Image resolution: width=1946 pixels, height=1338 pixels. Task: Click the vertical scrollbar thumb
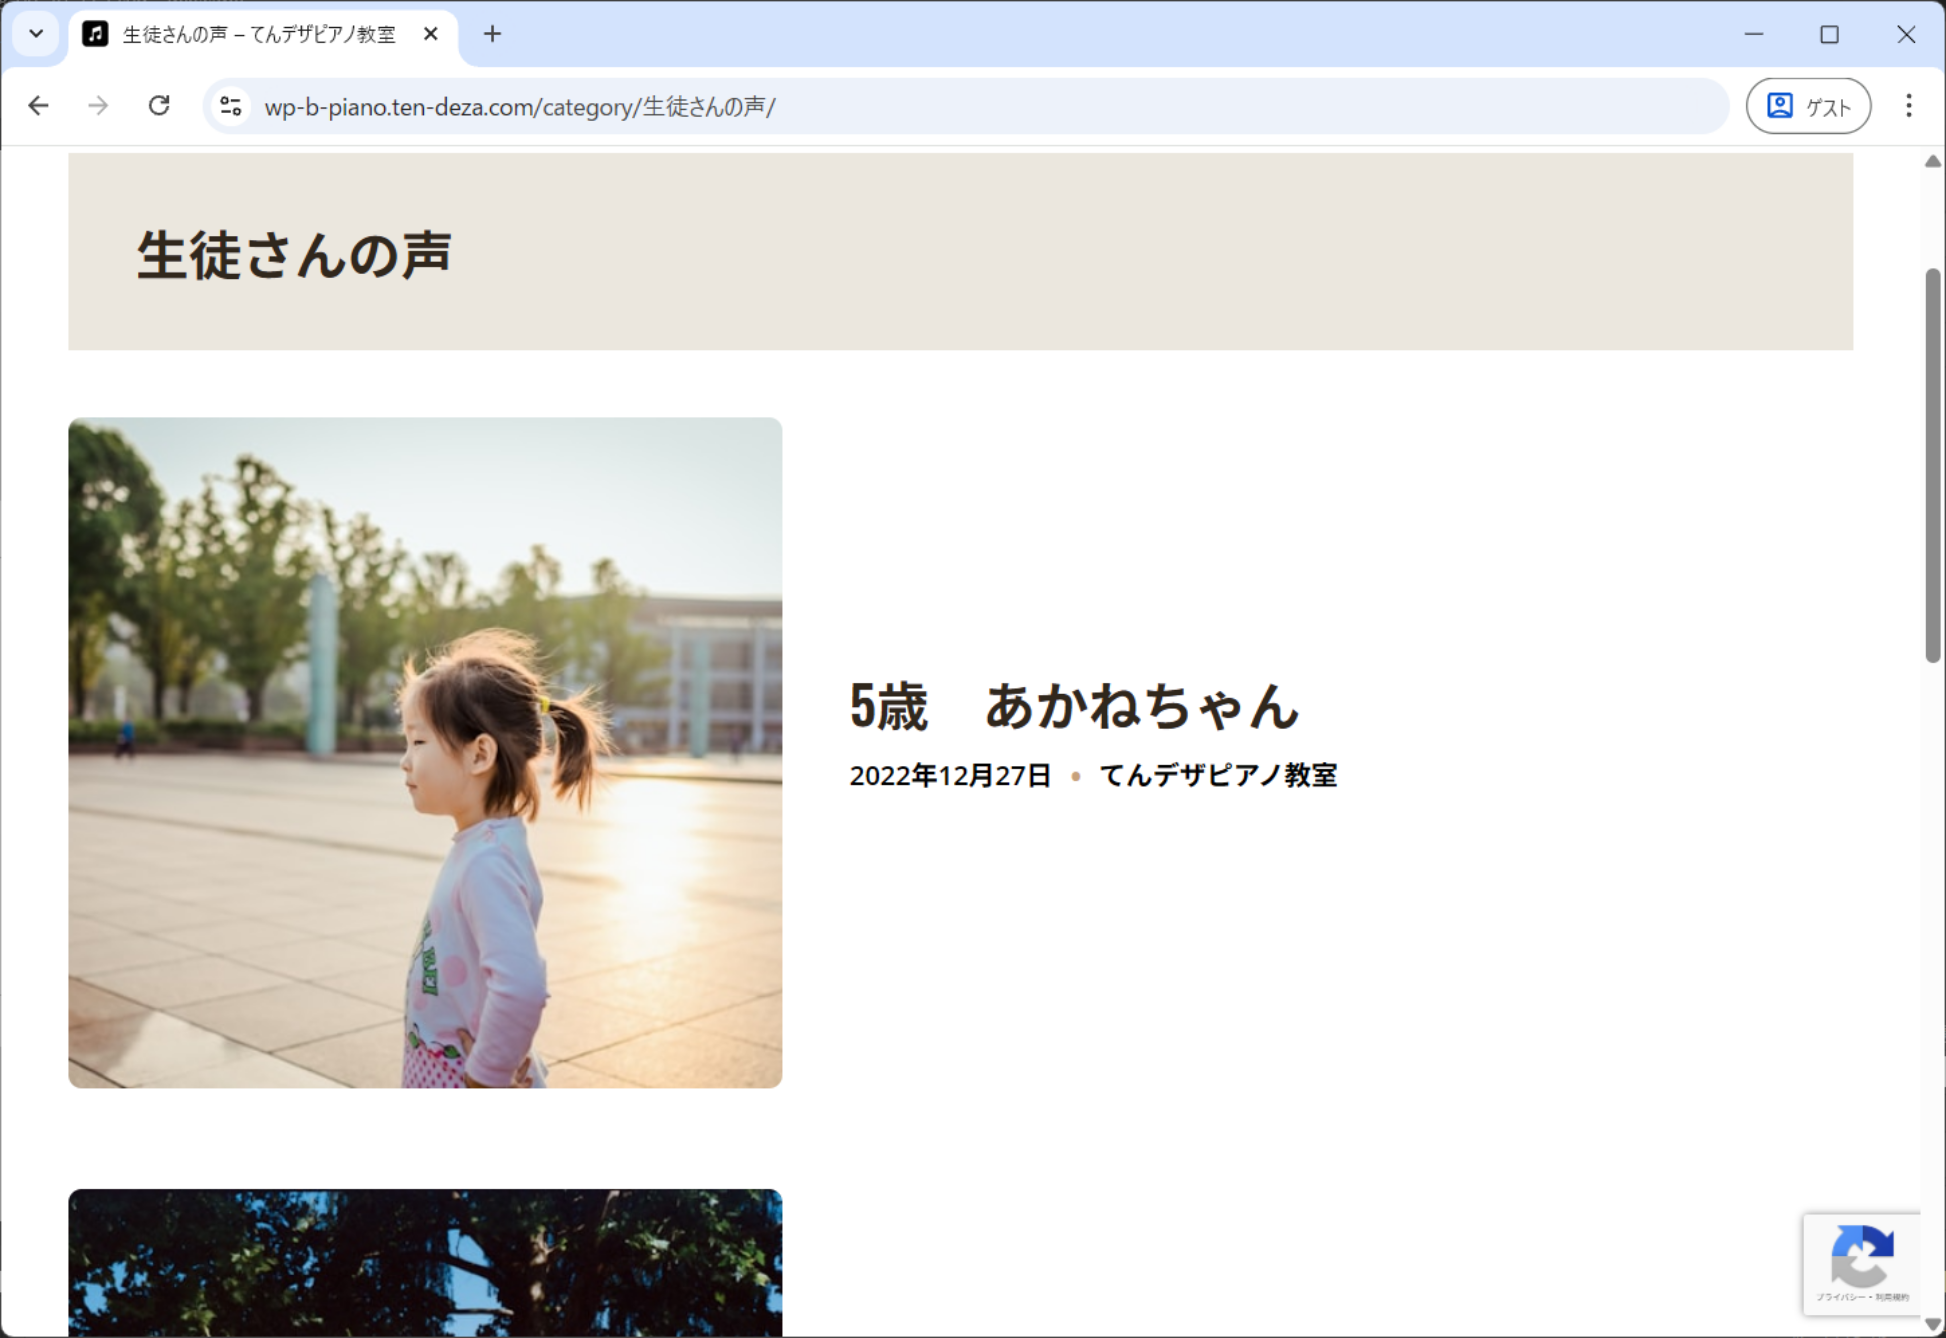[1932, 465]
